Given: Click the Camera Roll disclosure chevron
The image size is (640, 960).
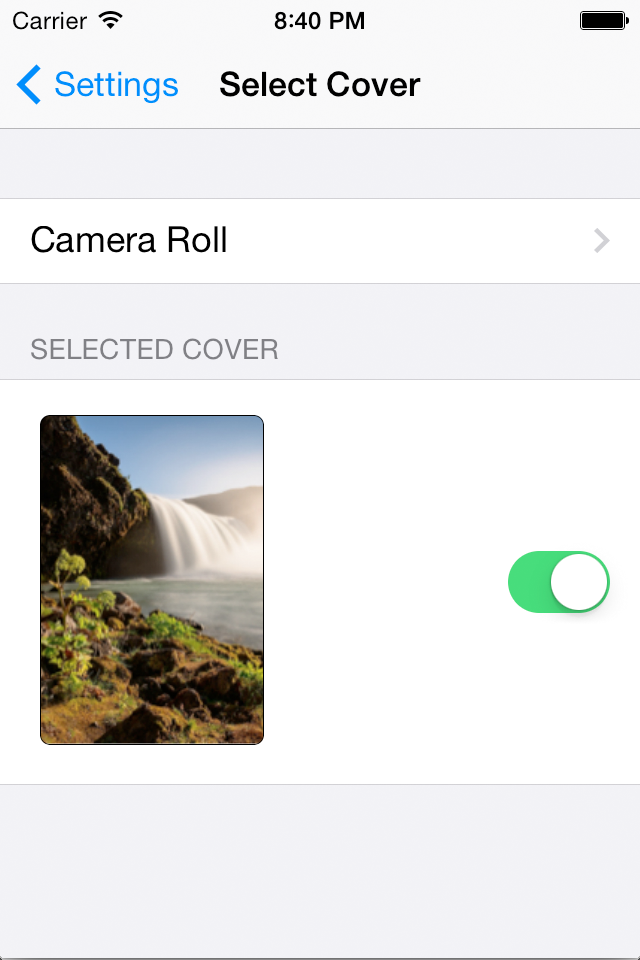Looking at the screenshot, I should pyautogui.click(x=602, y=241).
